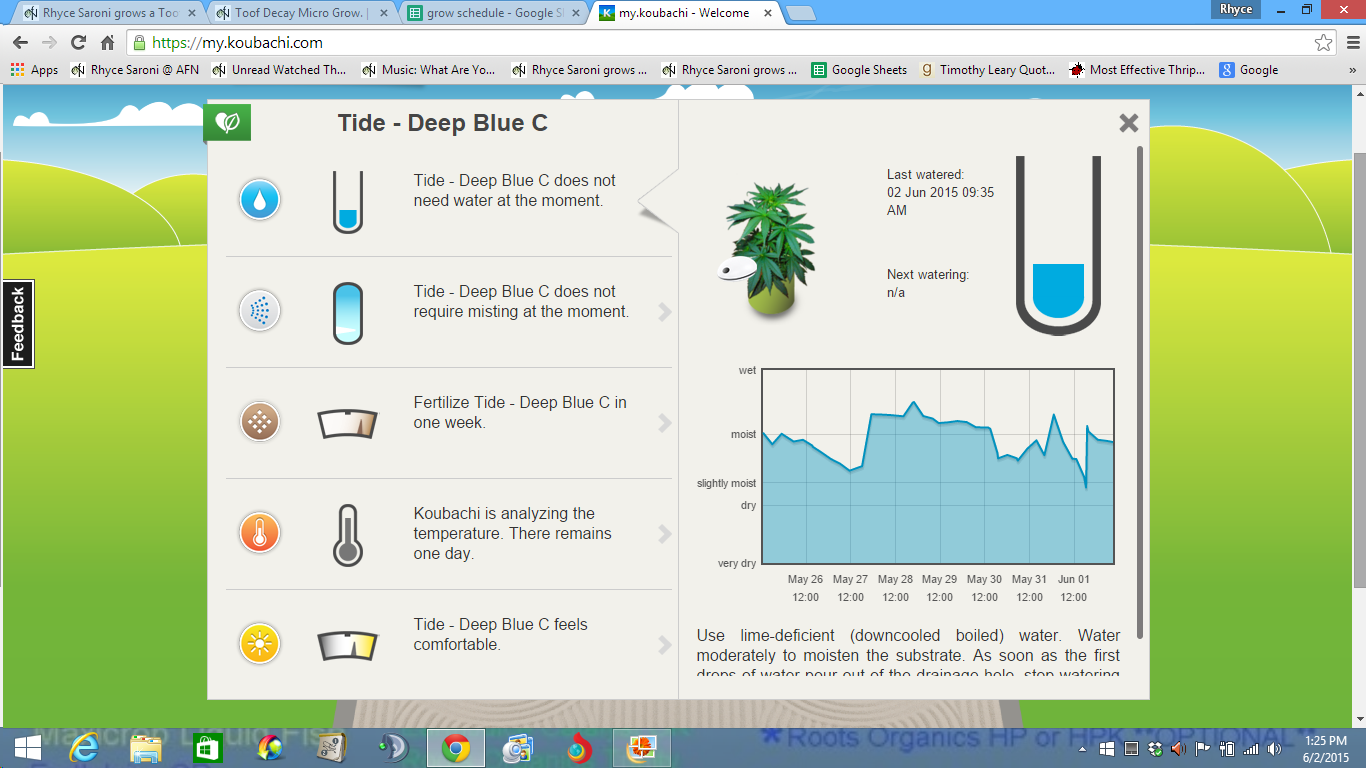Click the fertilizer level gauge icon
Image resolution: width=1366 pixels, height=768 pixels.
[348, 424]
